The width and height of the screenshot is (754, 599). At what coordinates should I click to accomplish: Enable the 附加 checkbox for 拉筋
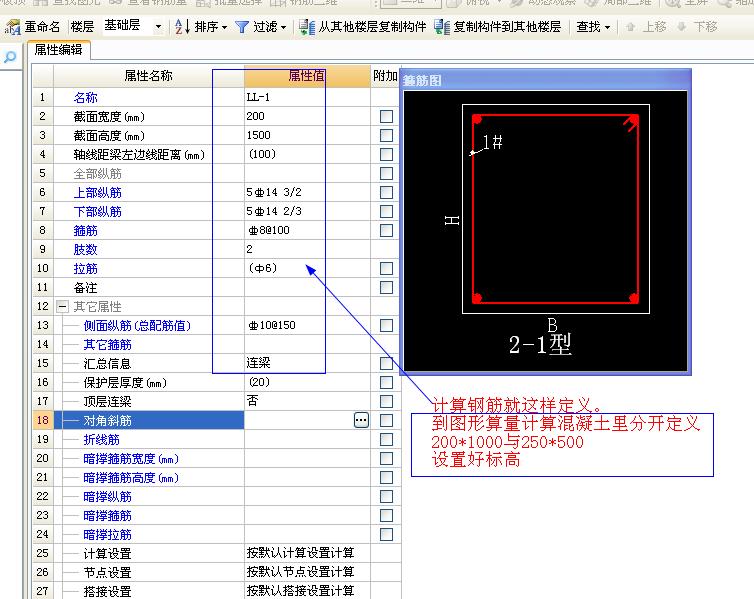(386, 268)
